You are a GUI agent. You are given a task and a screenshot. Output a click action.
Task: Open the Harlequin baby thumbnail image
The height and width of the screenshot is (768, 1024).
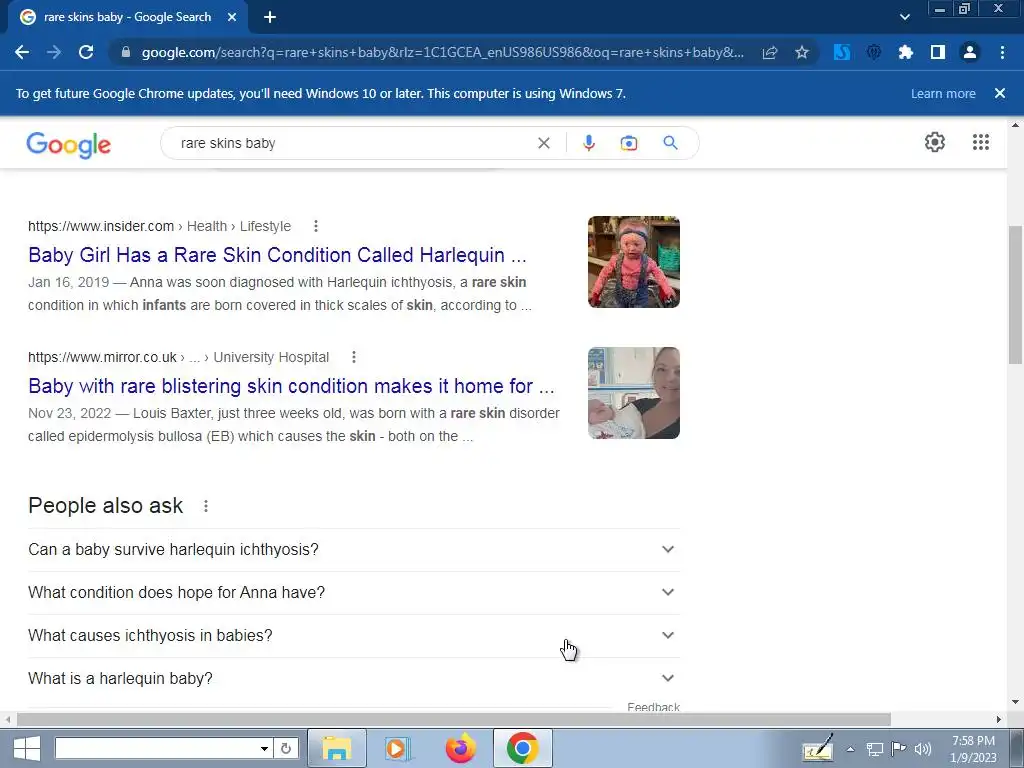(x=633, y=262)
